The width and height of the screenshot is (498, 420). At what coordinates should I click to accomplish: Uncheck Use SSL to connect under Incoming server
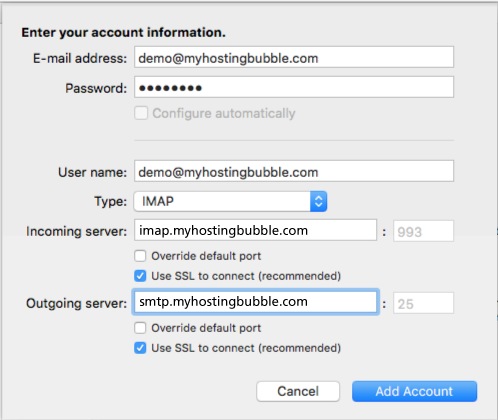[140, 276]
